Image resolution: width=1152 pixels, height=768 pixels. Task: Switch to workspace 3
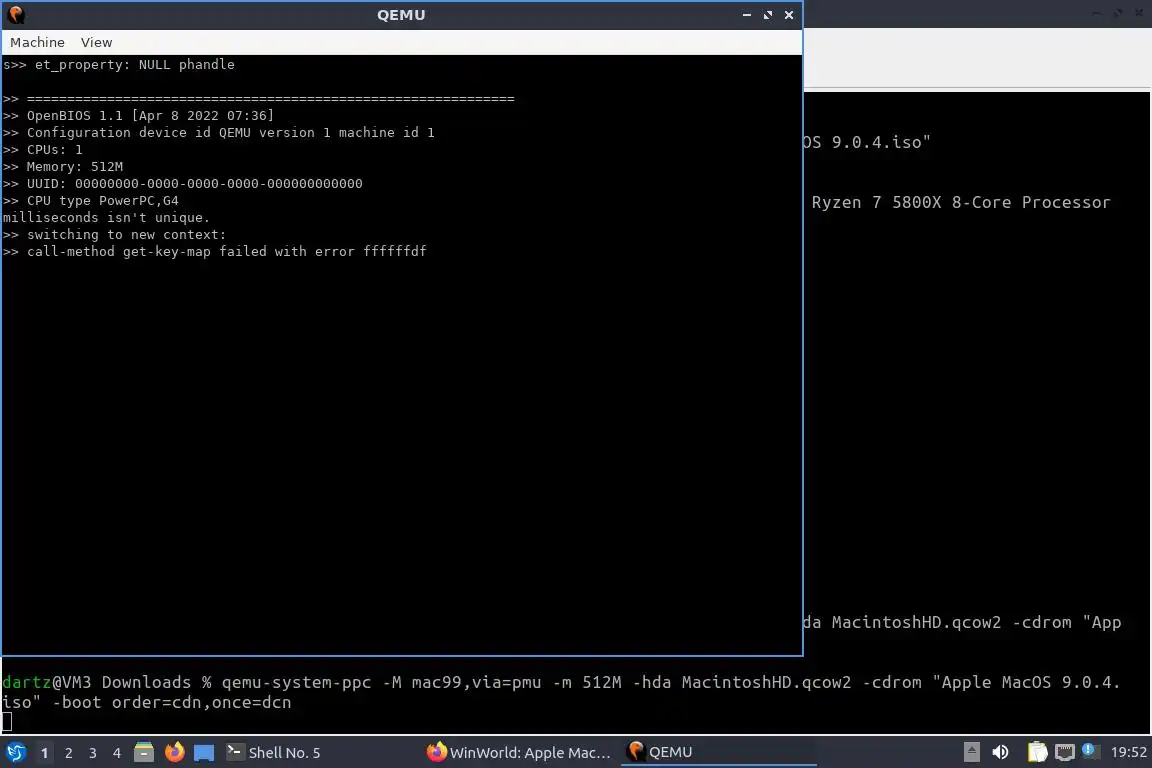click(x=93, y=753)
